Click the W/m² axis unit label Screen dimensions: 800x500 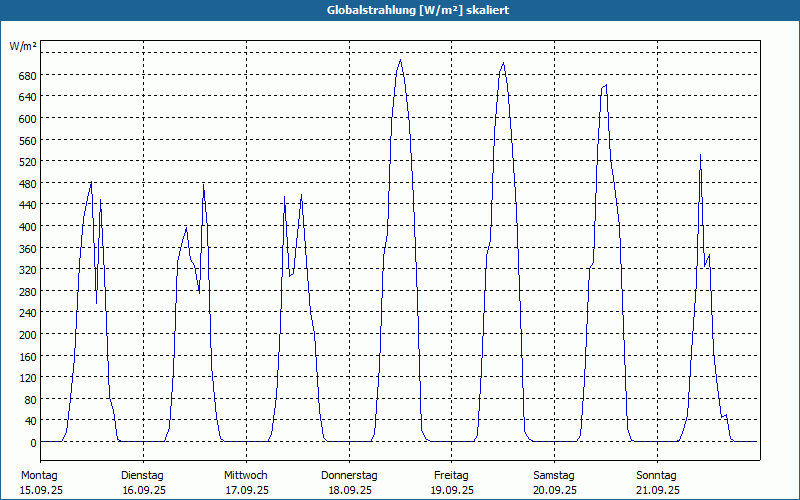point(23,46)
